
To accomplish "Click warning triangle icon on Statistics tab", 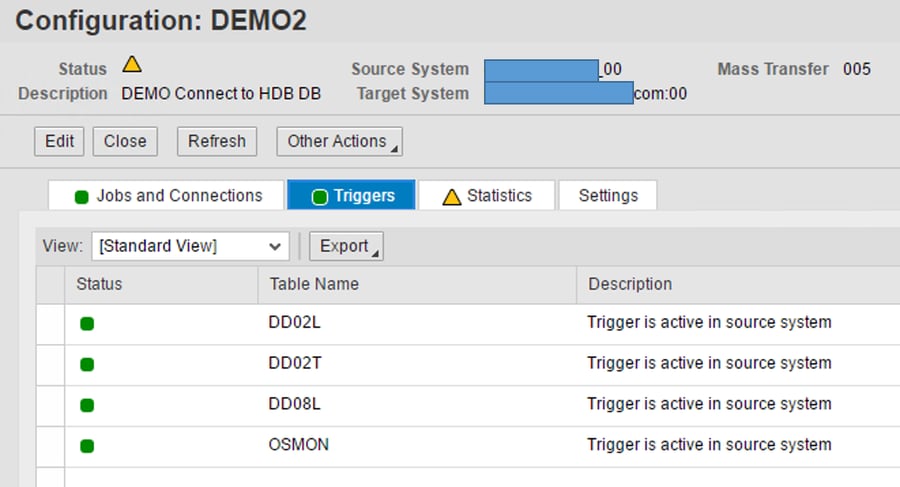I will [451, 197].
